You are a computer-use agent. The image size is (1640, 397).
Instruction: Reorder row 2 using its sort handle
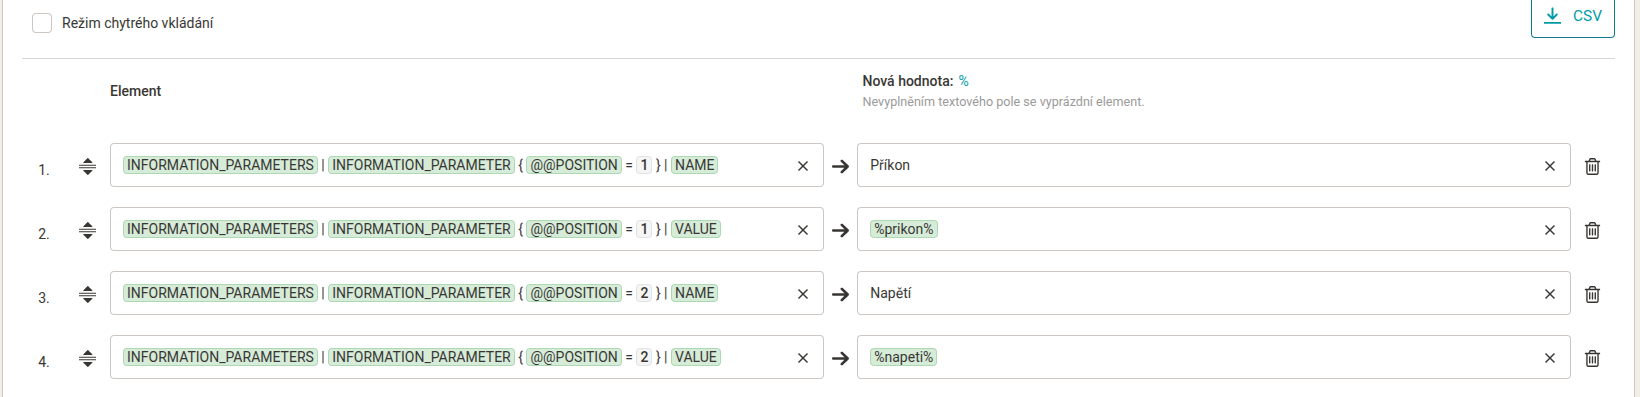(87, 231)
